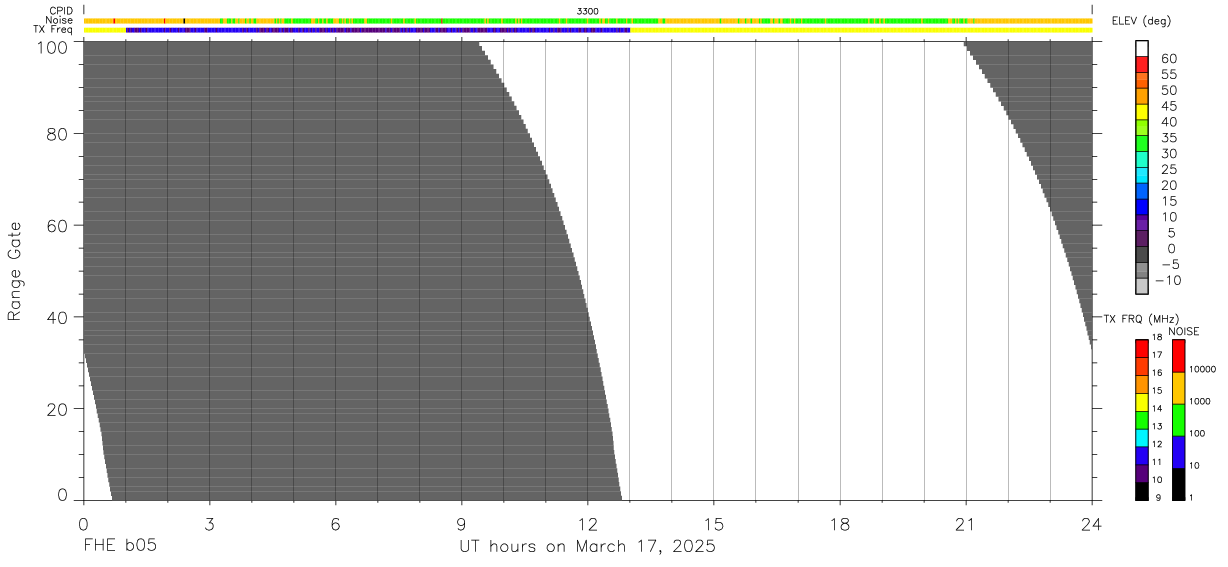This screenshot has width=1228, height=567.
Task: Click the TX FRQ scale label '18'
Action: [1157, 338]
